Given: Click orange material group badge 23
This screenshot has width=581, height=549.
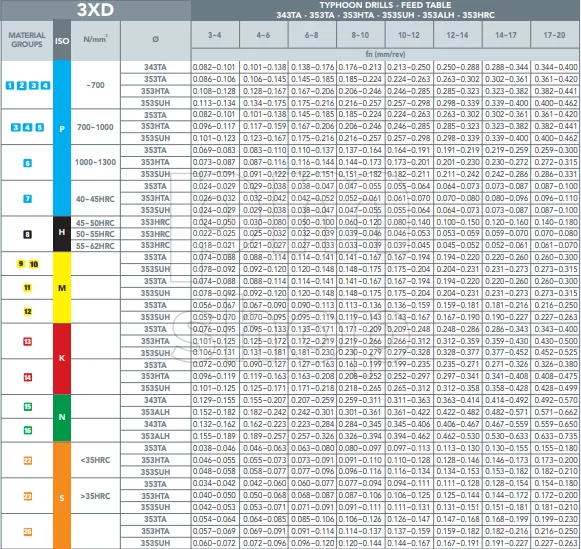Looking at the screenshot, I should click(x=27, y=496).
